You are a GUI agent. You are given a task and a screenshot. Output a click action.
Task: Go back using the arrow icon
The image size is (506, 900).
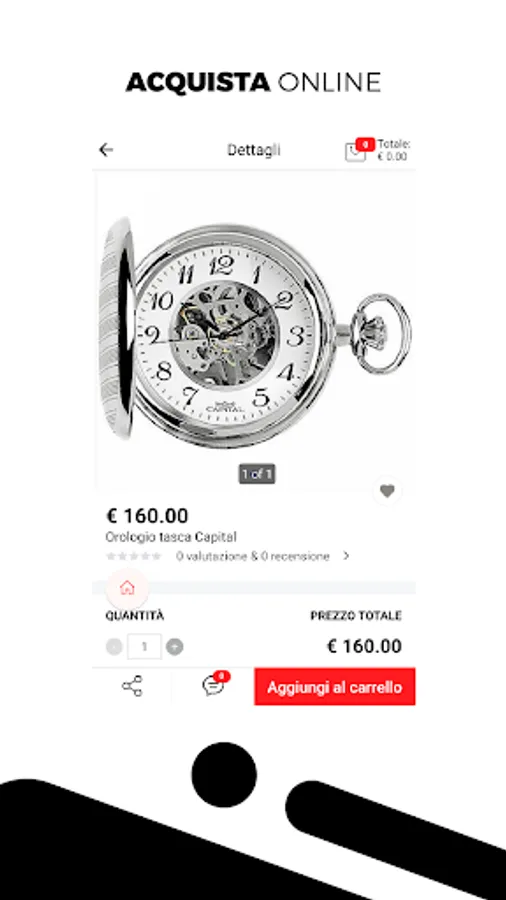(x=106, y=150)
